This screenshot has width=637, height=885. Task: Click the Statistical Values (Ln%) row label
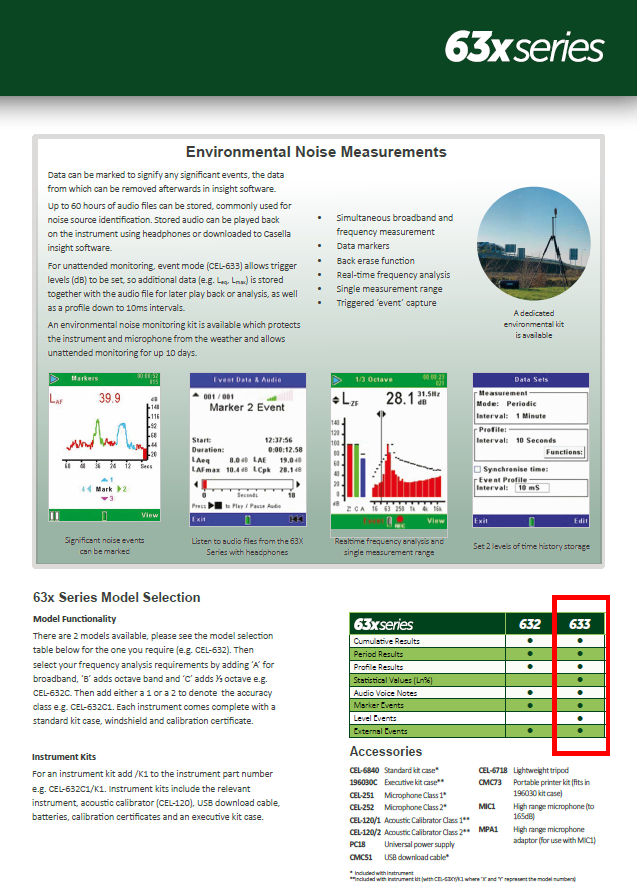(x=393, y=680)
